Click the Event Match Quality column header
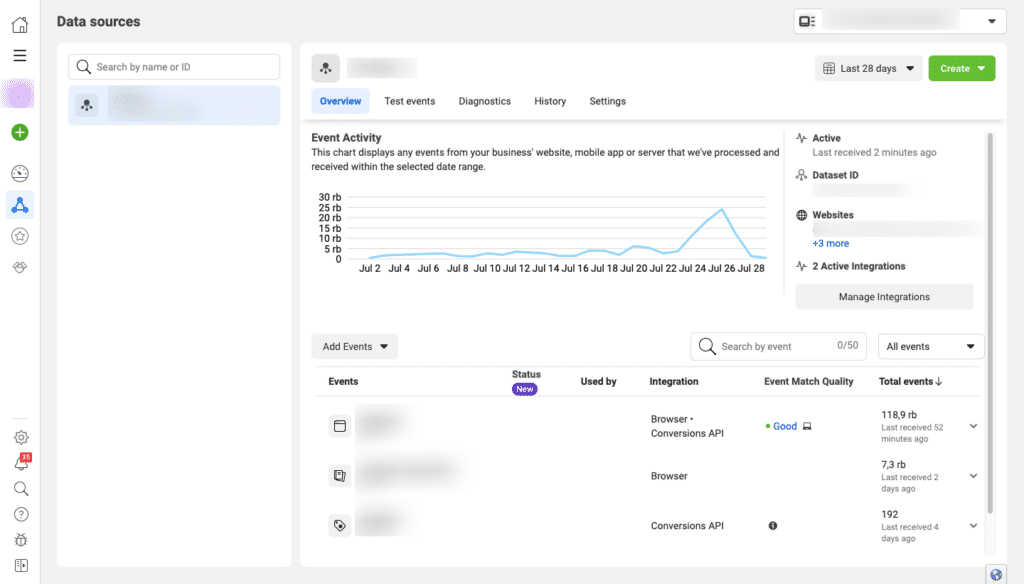1024x584 pixels. (808, 381)
